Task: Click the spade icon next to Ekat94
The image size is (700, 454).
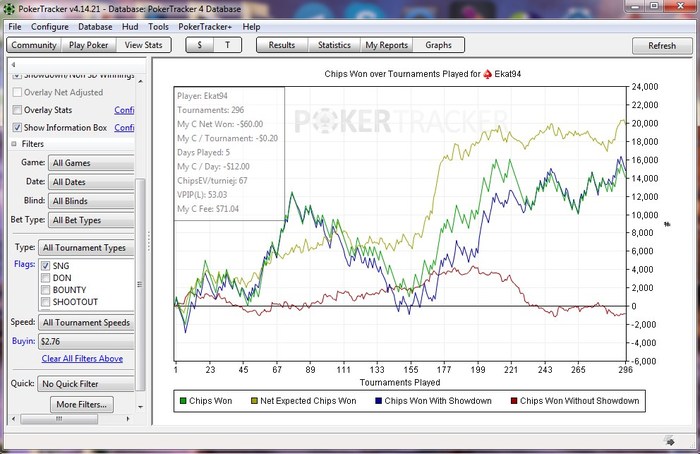Action: (x=488, y=74)
